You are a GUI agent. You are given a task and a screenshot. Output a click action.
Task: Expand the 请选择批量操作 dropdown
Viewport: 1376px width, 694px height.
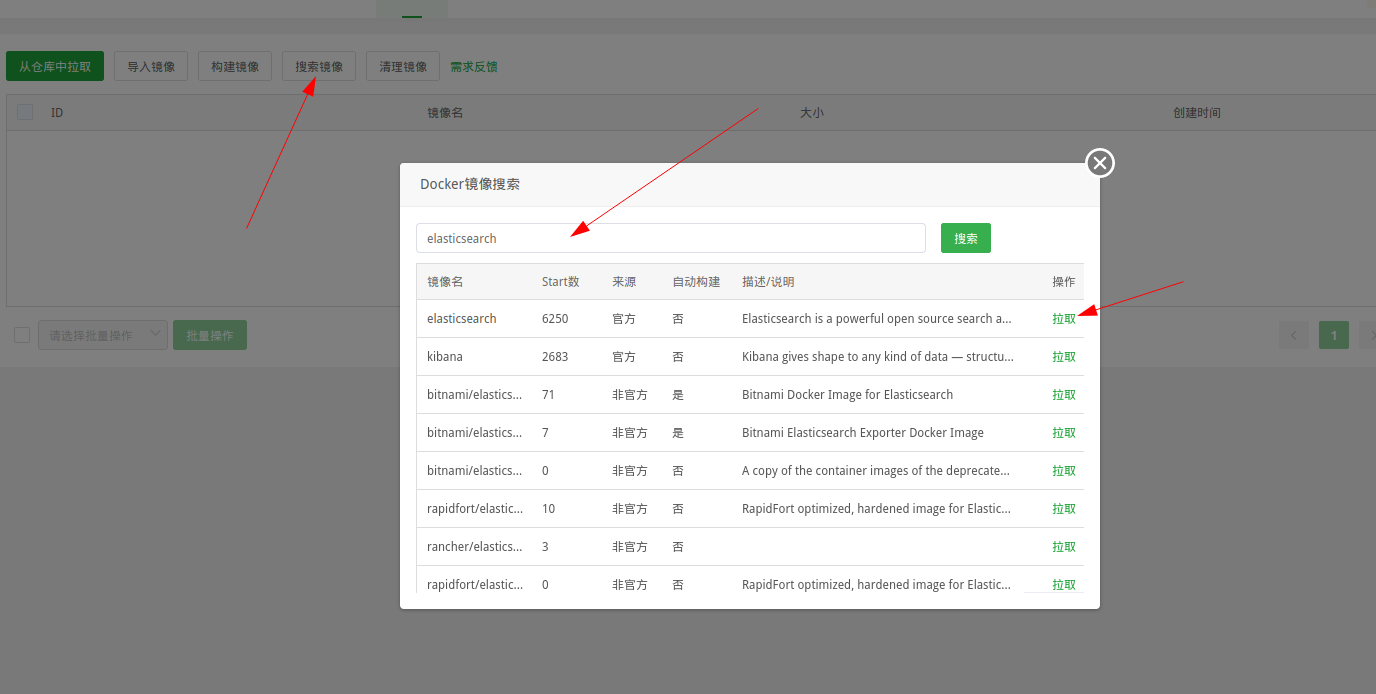[103, 335]
